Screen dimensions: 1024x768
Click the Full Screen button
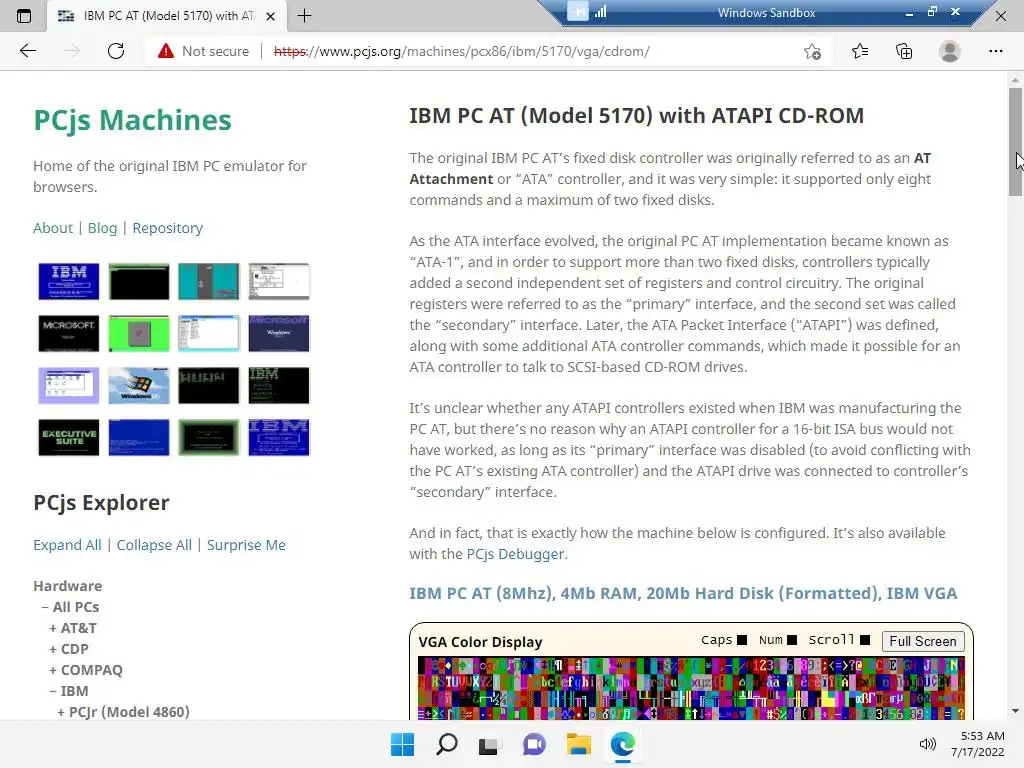click(923, 641)
